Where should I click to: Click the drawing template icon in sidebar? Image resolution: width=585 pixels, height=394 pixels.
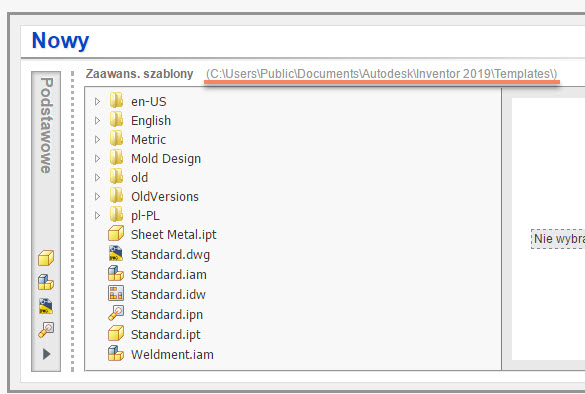coord(46,306)
